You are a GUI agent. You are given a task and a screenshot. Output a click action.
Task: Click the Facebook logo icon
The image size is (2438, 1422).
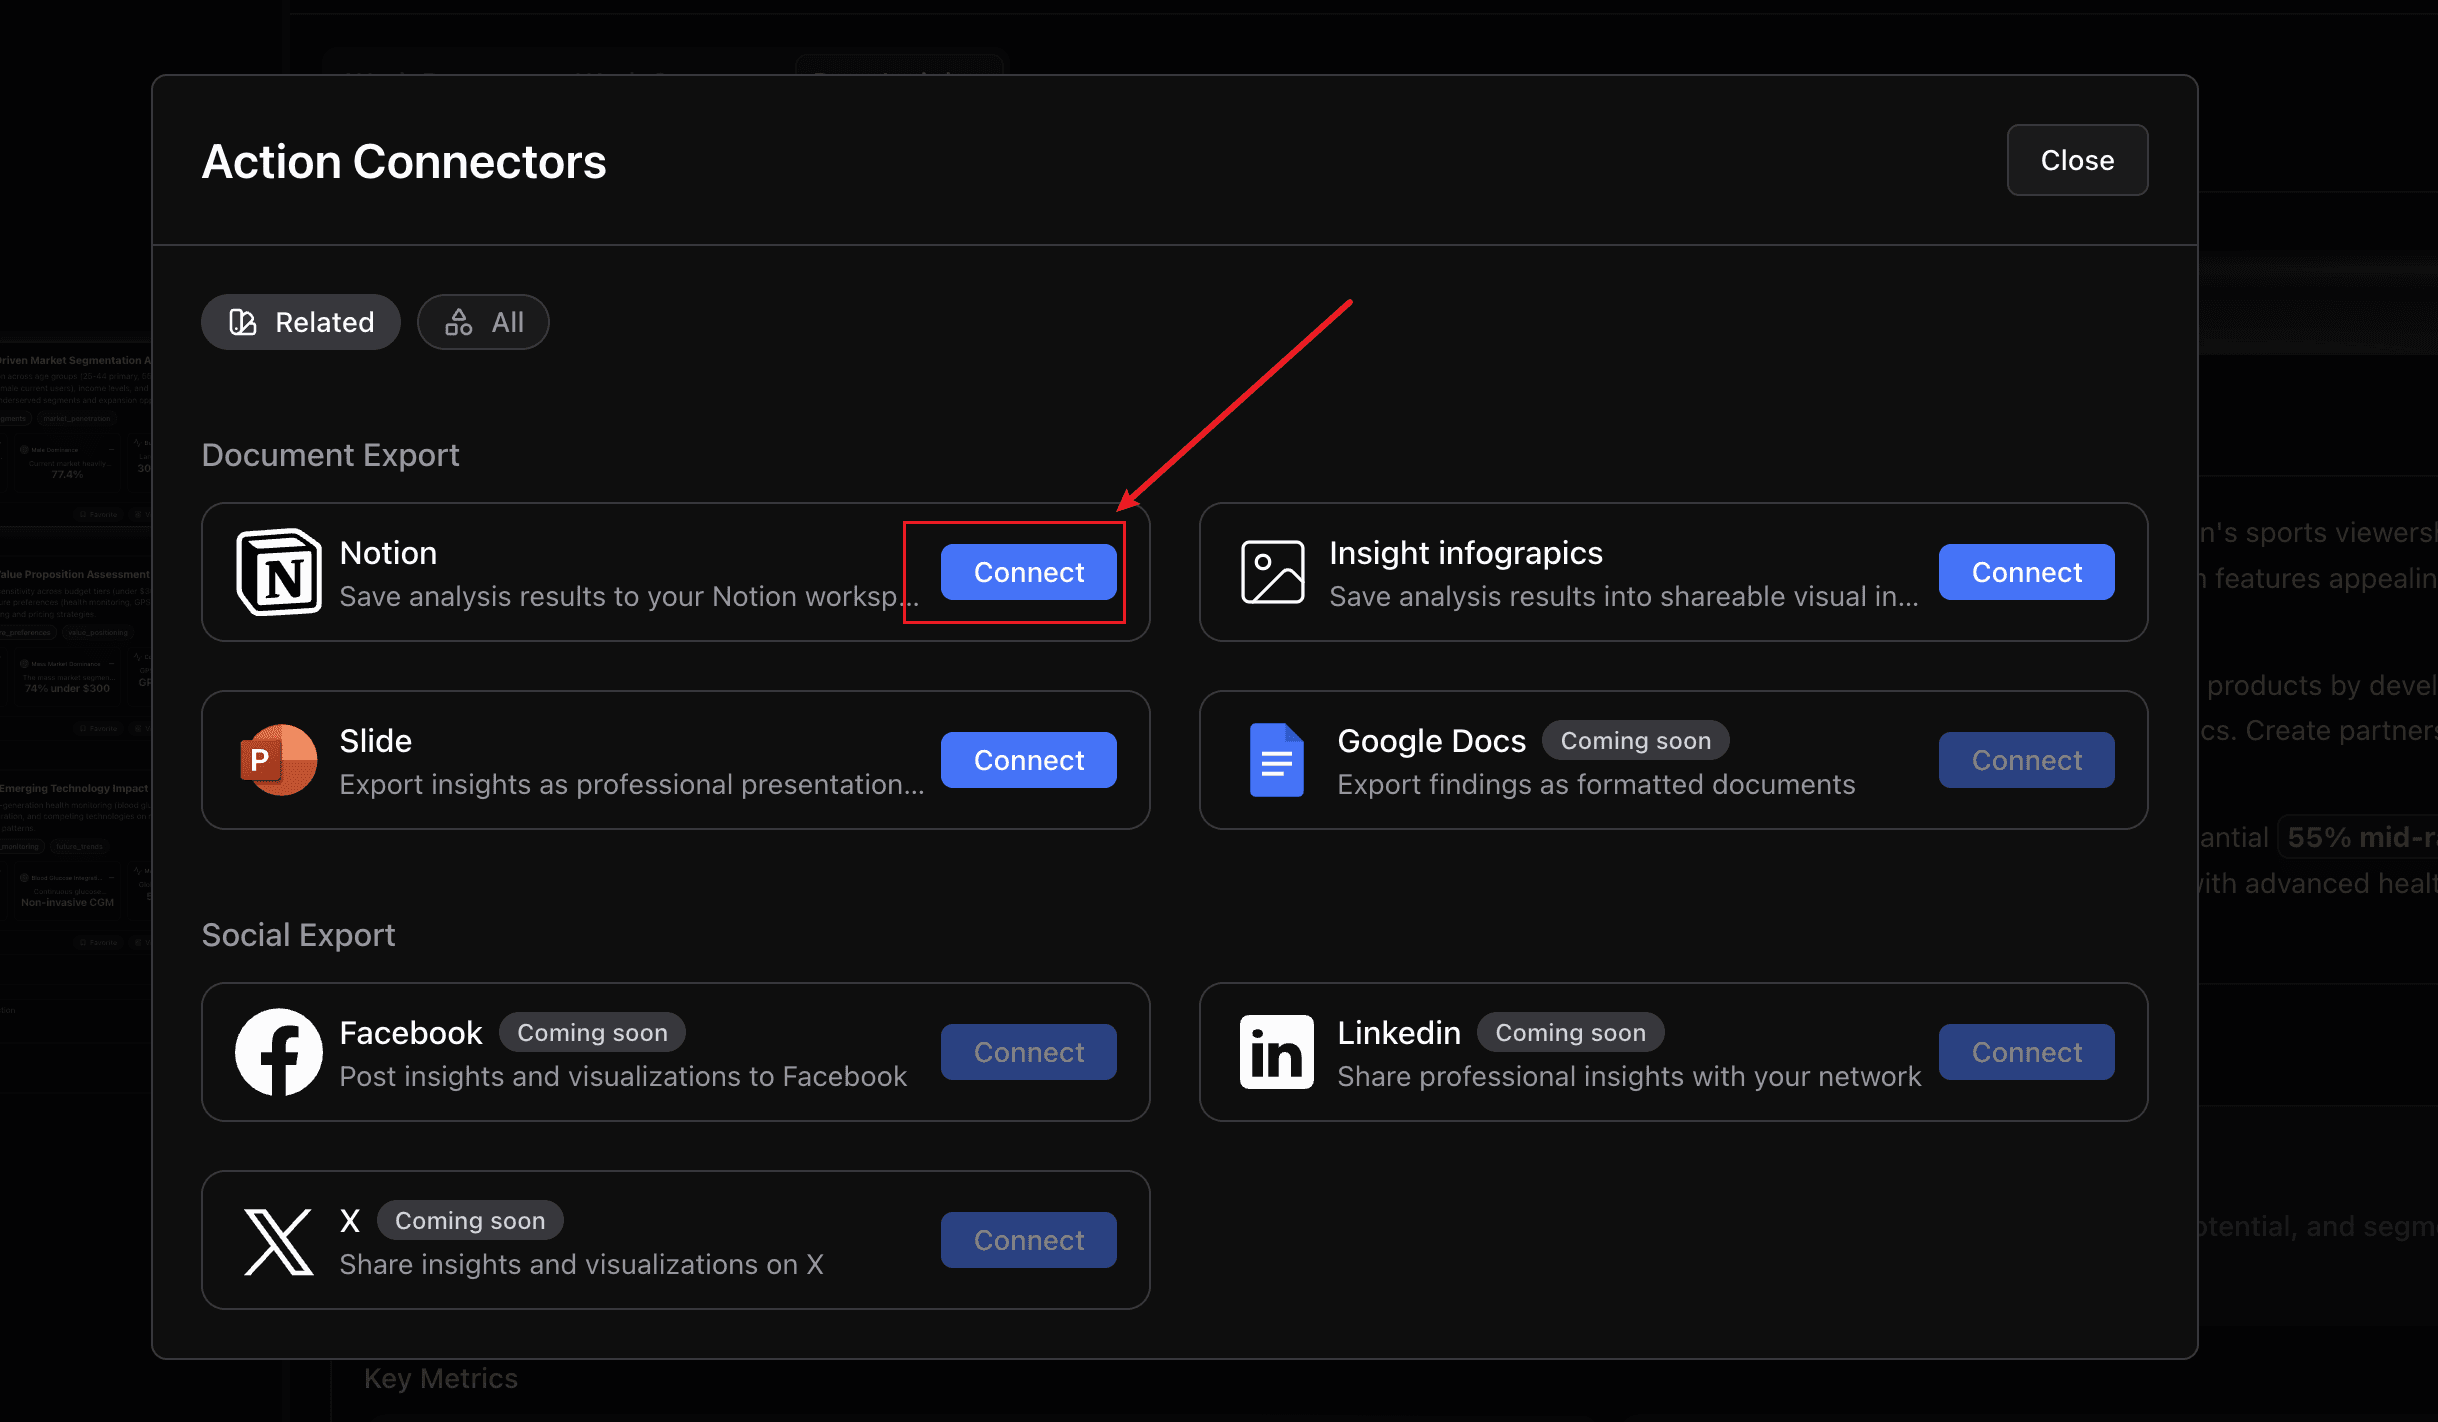point(278,1052)
